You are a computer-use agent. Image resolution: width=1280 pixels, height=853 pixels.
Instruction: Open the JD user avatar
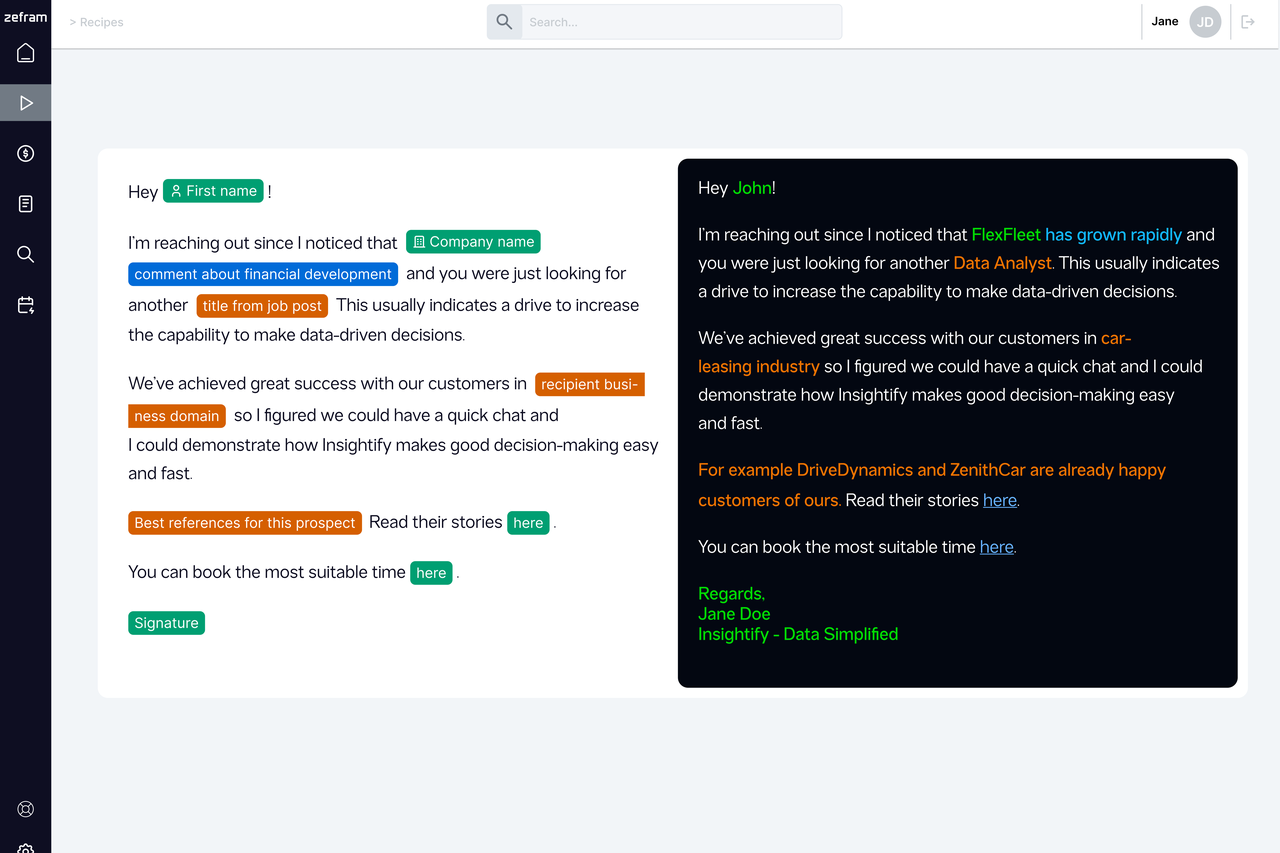click(1205, 22)
